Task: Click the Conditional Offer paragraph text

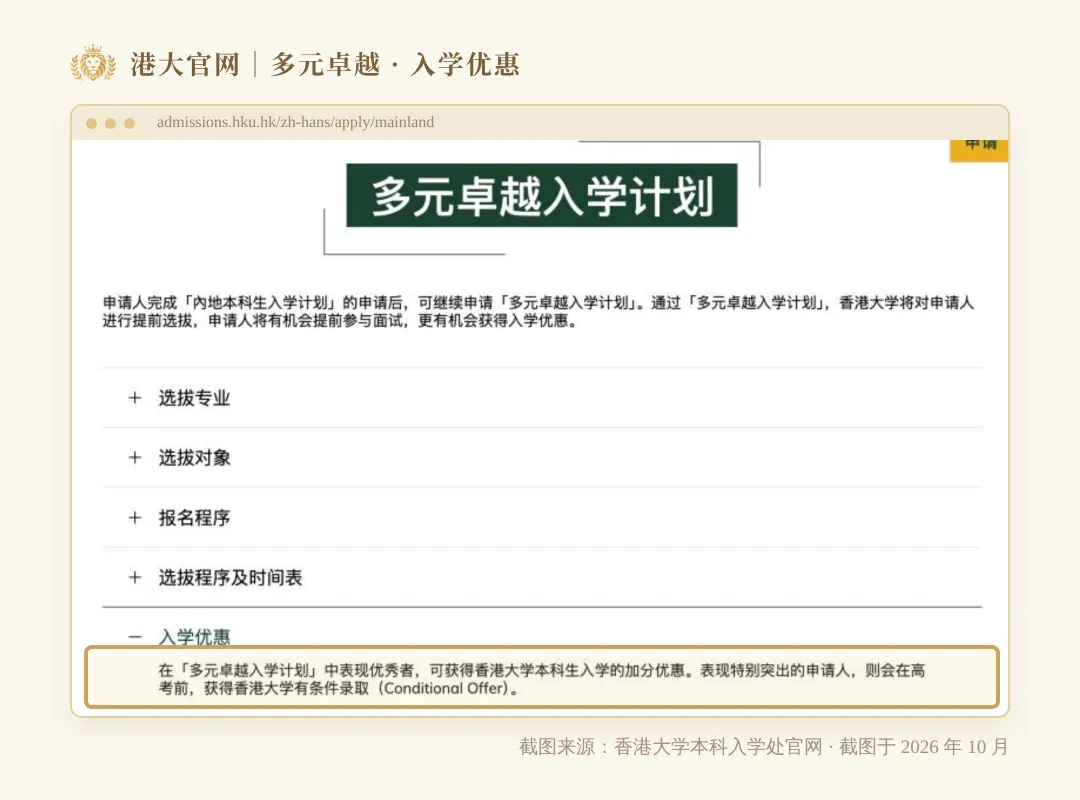Action: coord(541,679)
